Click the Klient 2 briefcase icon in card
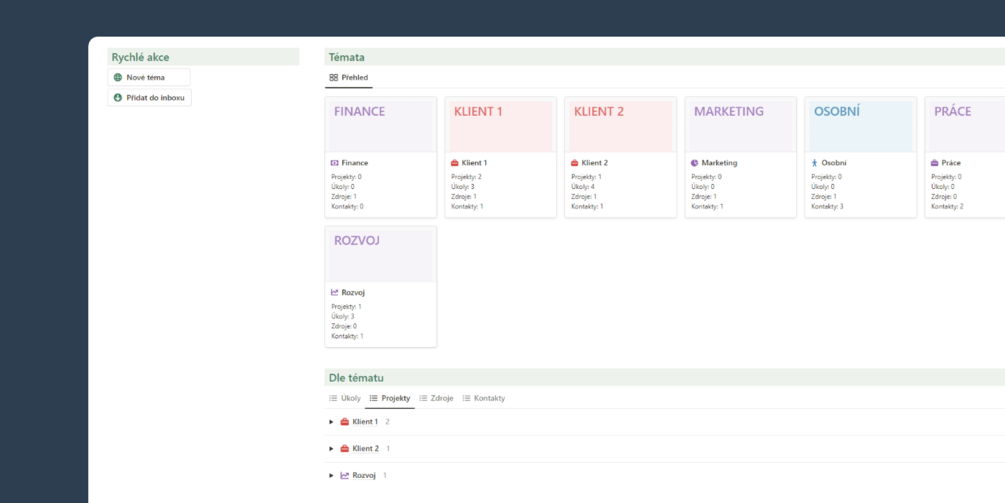Screen dimensions: 1005x503 [x=574, y=163]
